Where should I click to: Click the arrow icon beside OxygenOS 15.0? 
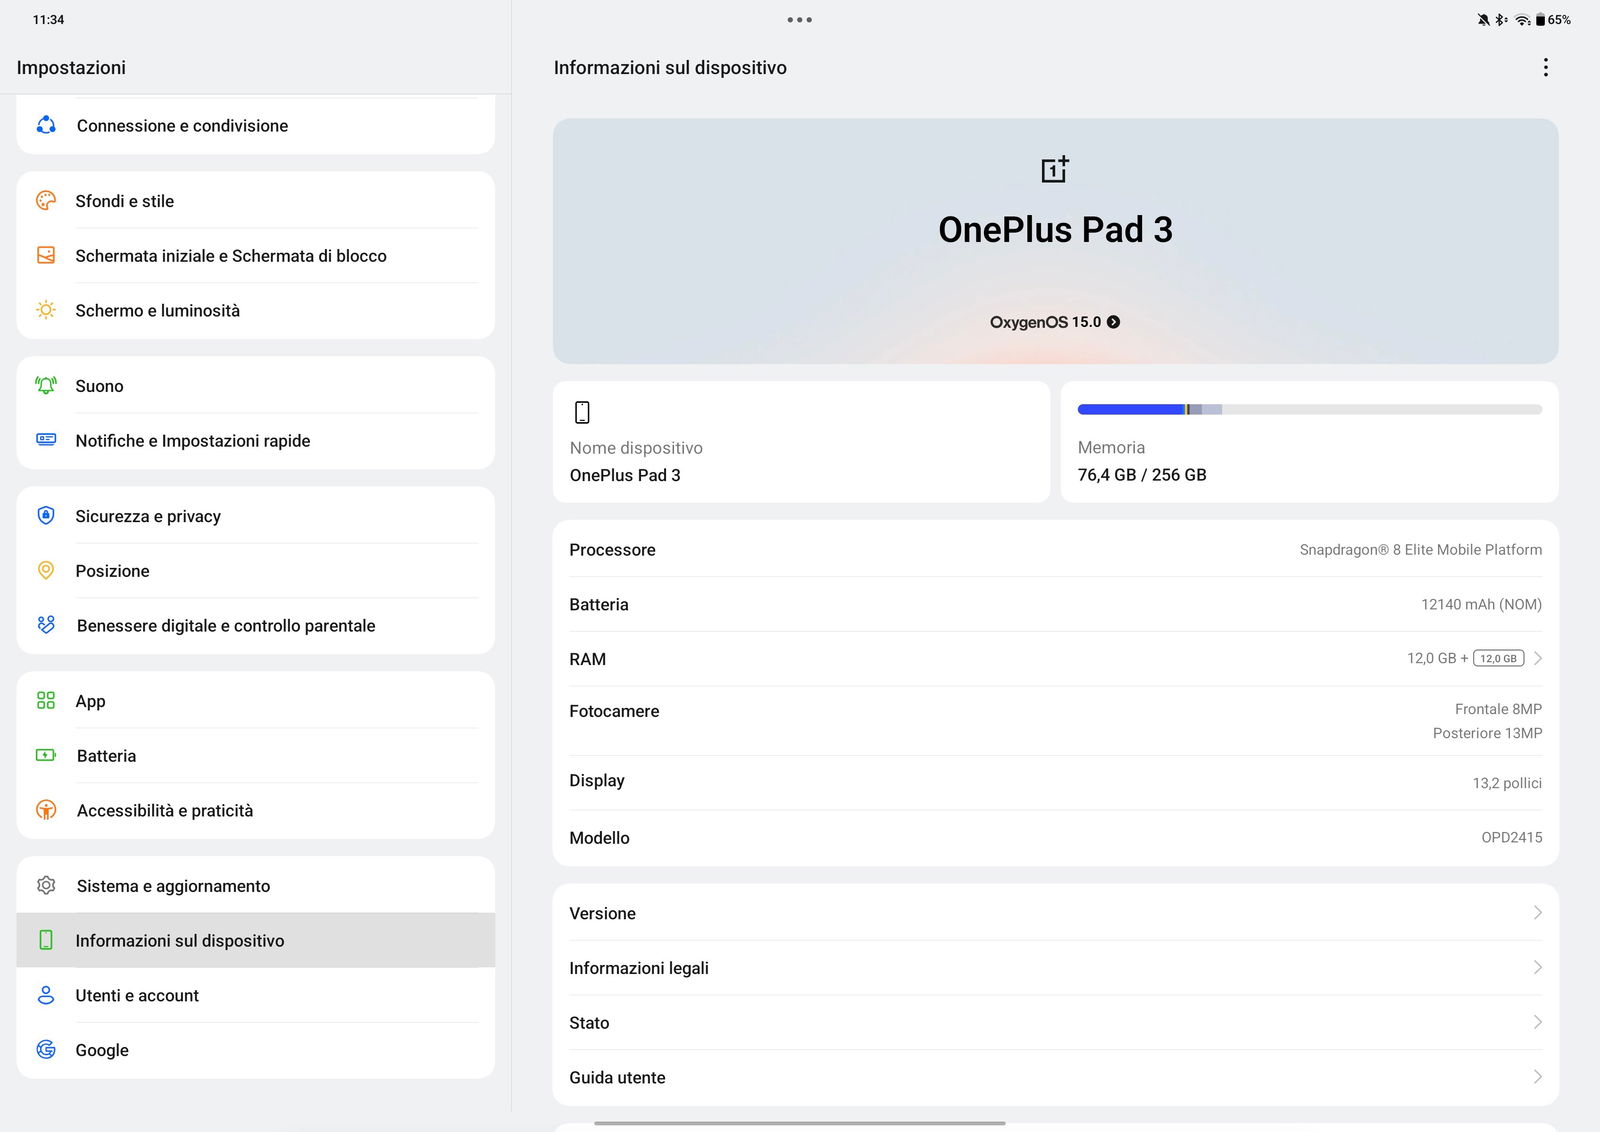click(1113, 322)
